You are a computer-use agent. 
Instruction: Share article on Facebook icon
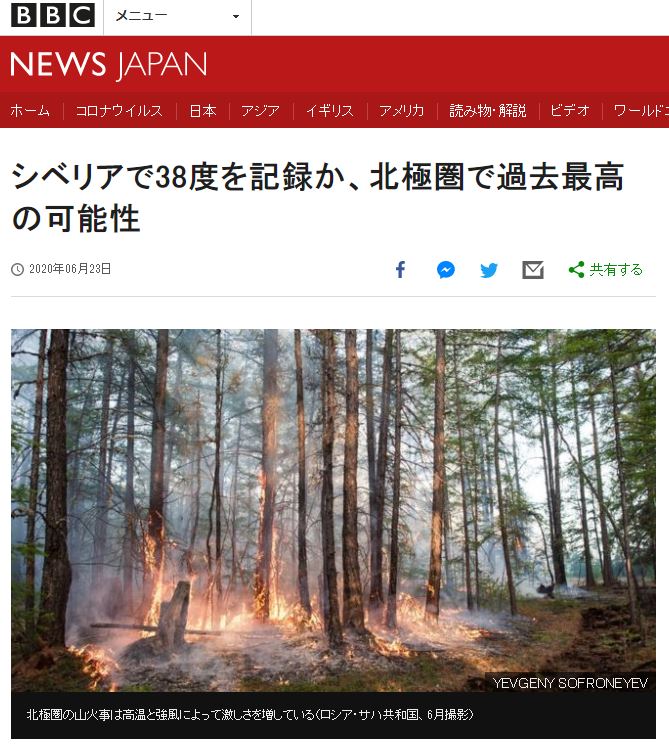point(401,270)
